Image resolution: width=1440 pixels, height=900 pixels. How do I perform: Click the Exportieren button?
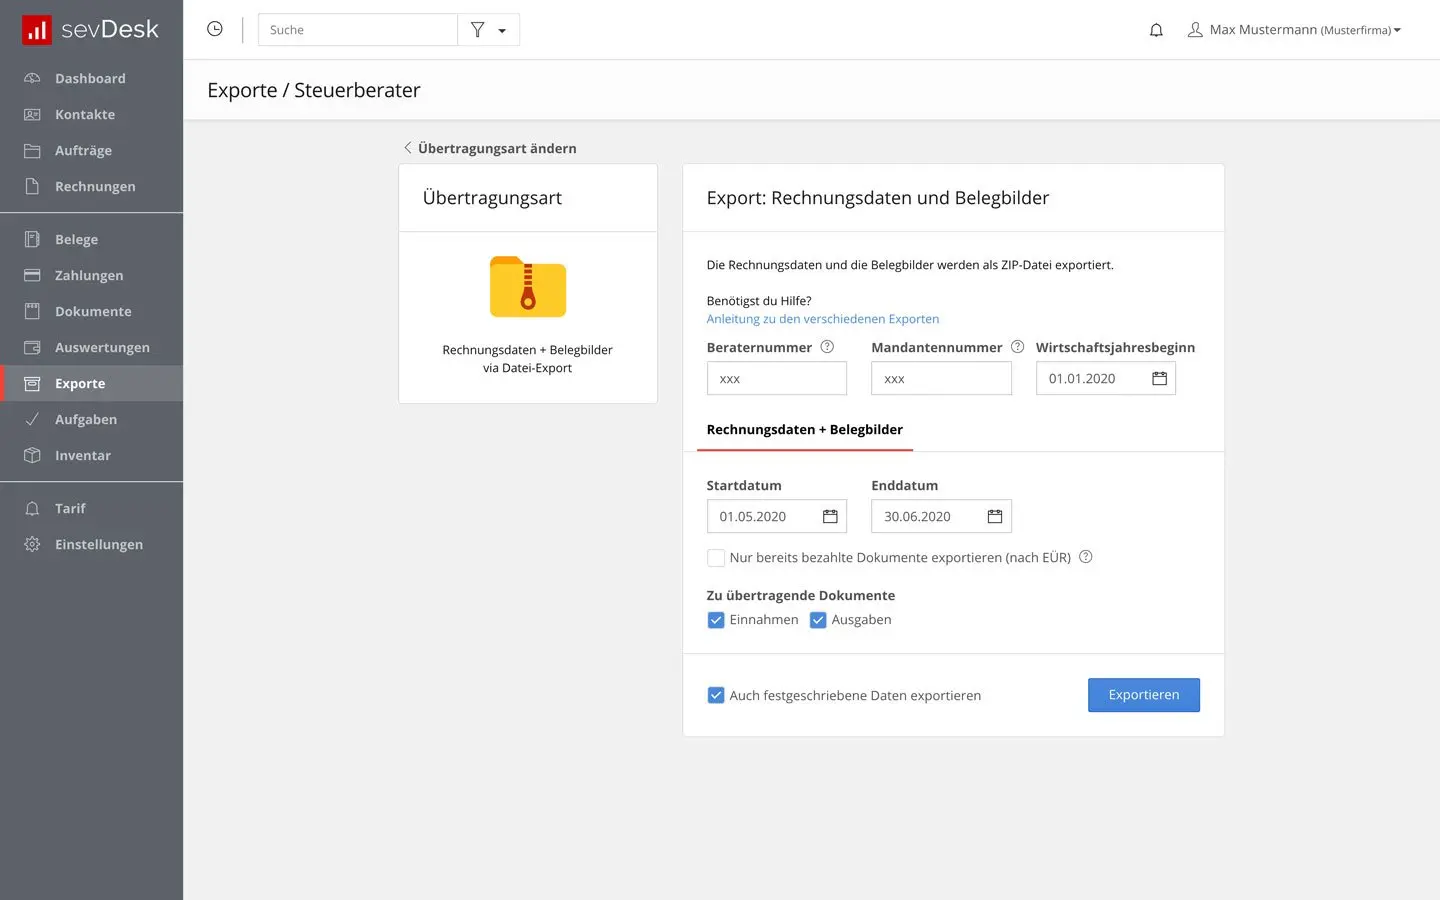(1144, 695)
